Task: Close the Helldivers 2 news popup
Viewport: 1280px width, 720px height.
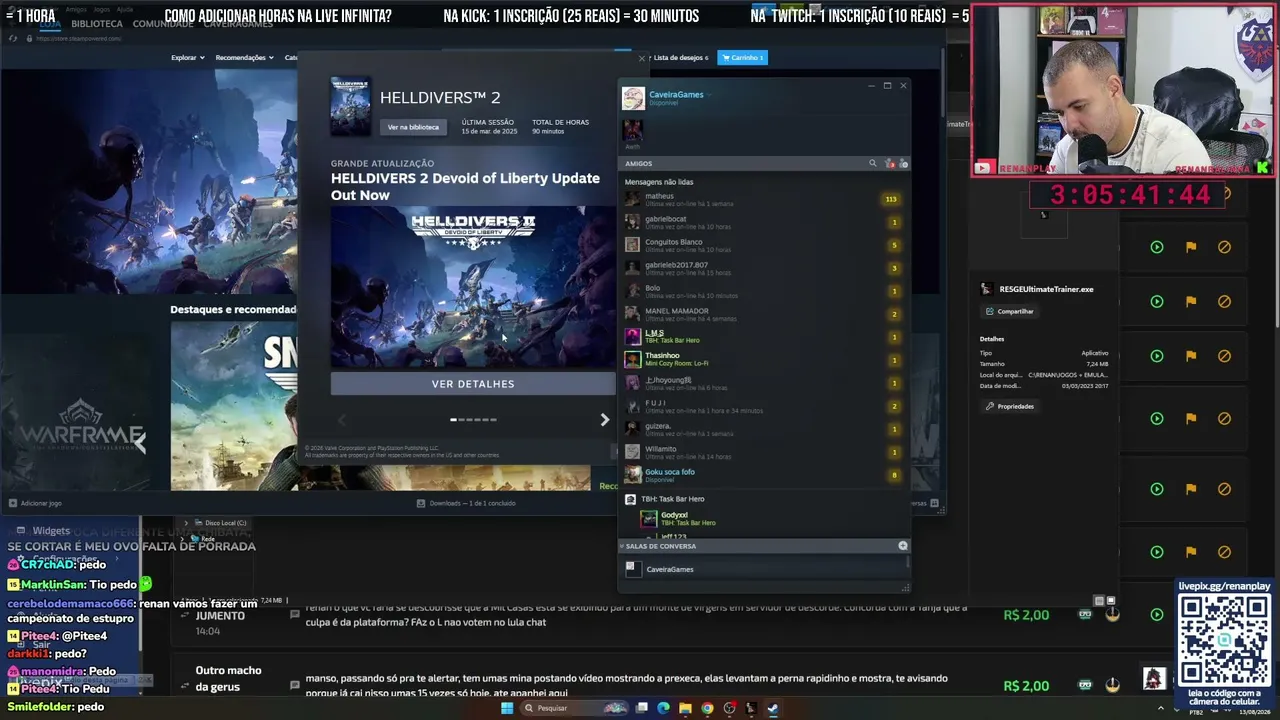Action: pos(642,59)
